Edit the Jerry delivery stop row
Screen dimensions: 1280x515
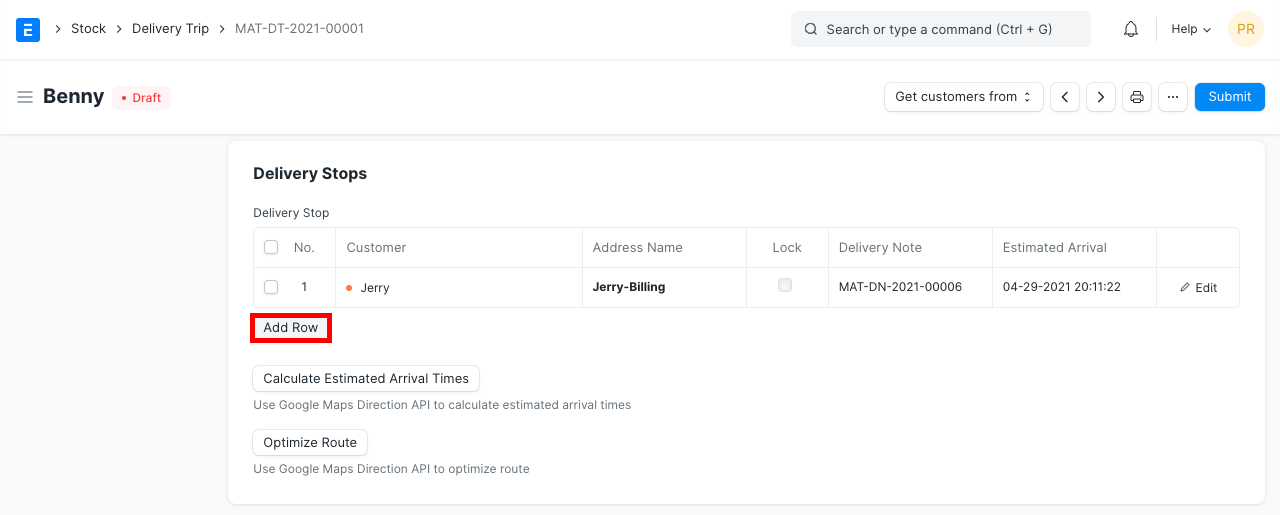(1198, 287)
